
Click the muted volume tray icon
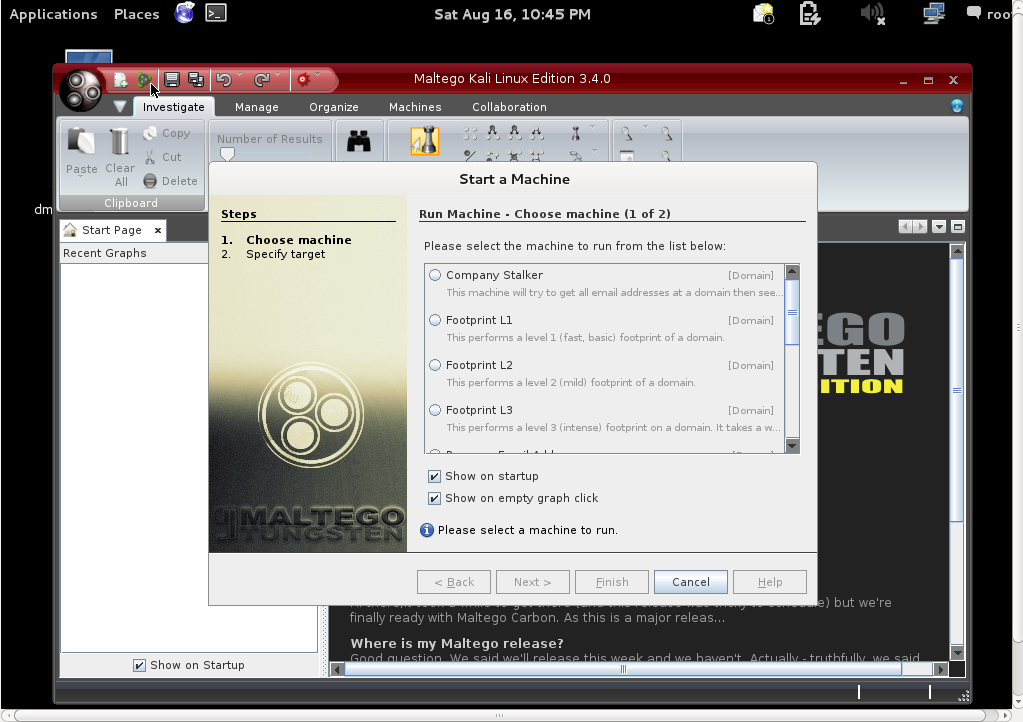click(x=872, y=14)
